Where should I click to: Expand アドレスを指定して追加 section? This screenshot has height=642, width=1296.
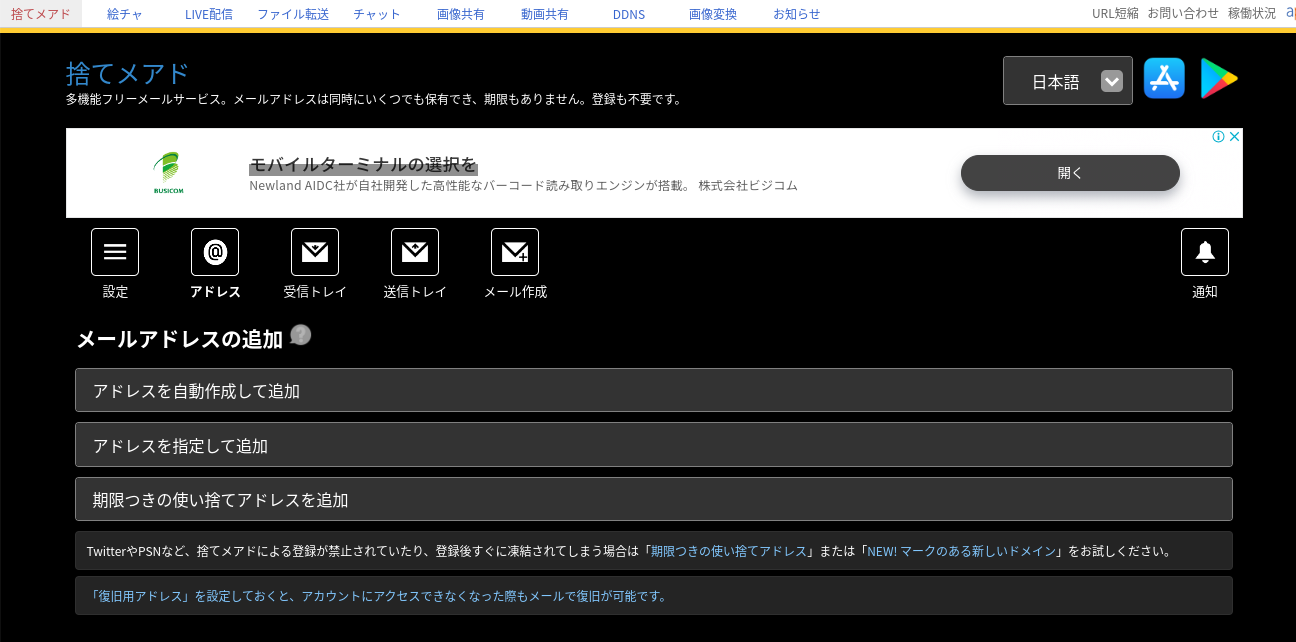click(654, 444)
